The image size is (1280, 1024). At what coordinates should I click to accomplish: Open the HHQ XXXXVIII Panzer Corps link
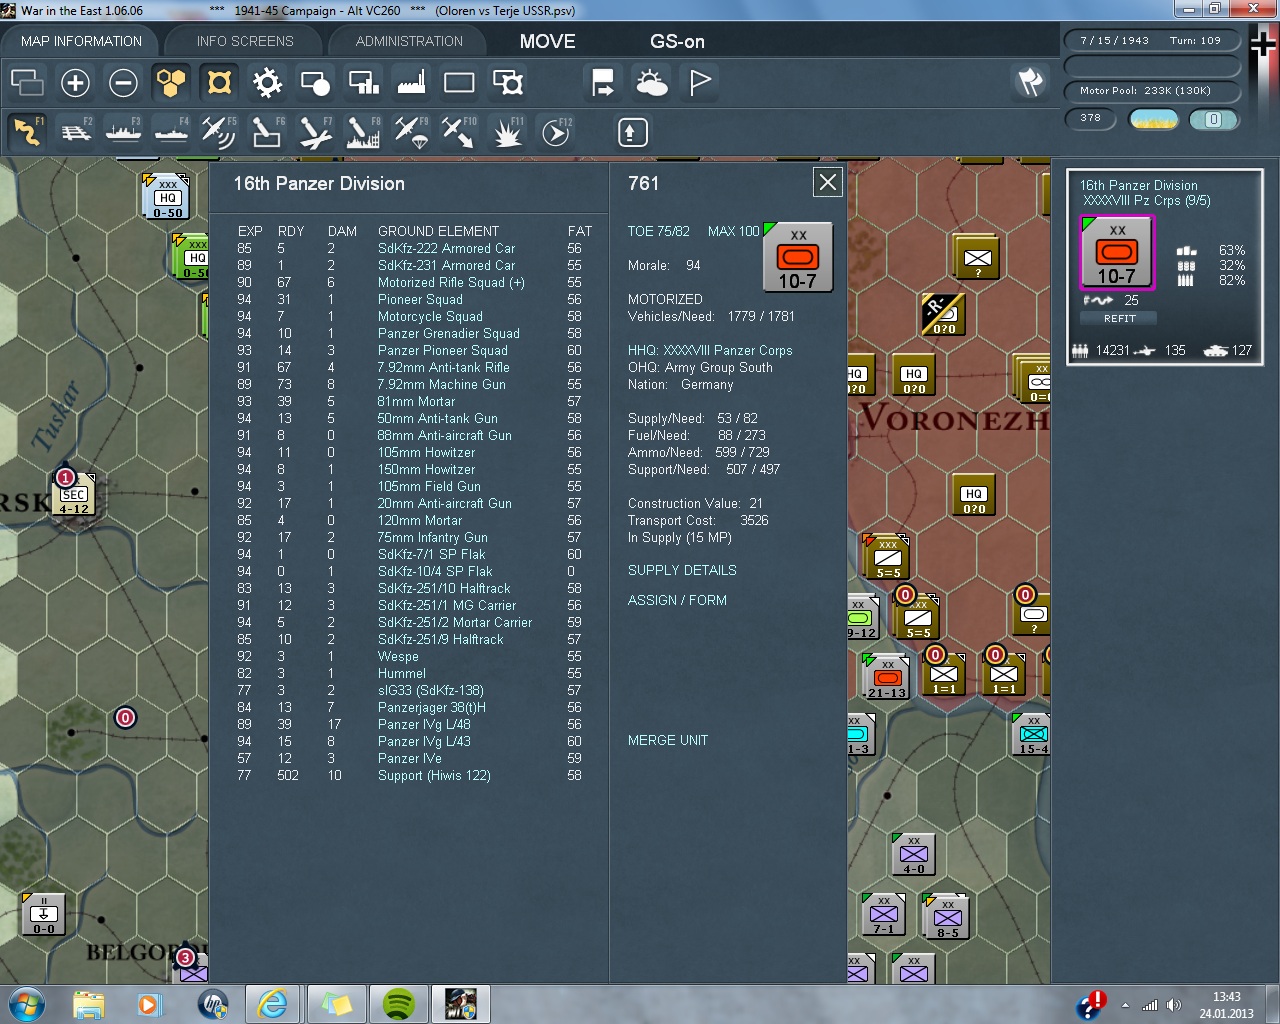(710, 350)
